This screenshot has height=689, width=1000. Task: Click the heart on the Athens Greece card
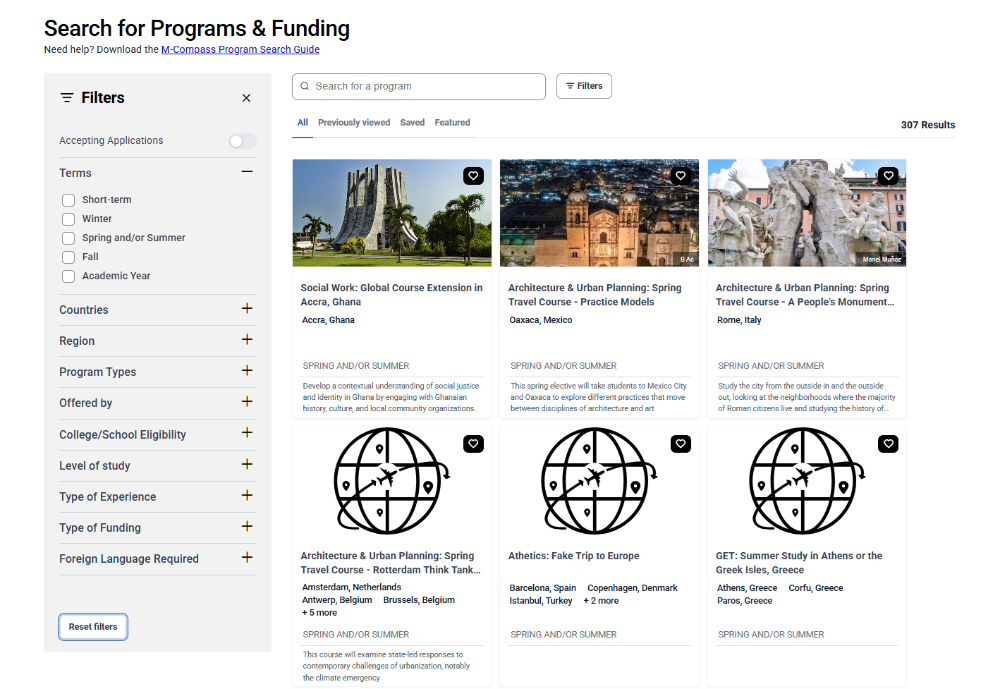click(888, 443)
